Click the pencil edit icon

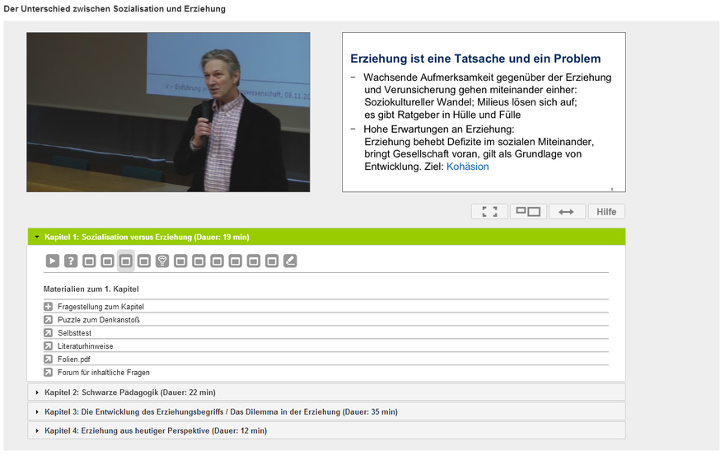point(290,261)
